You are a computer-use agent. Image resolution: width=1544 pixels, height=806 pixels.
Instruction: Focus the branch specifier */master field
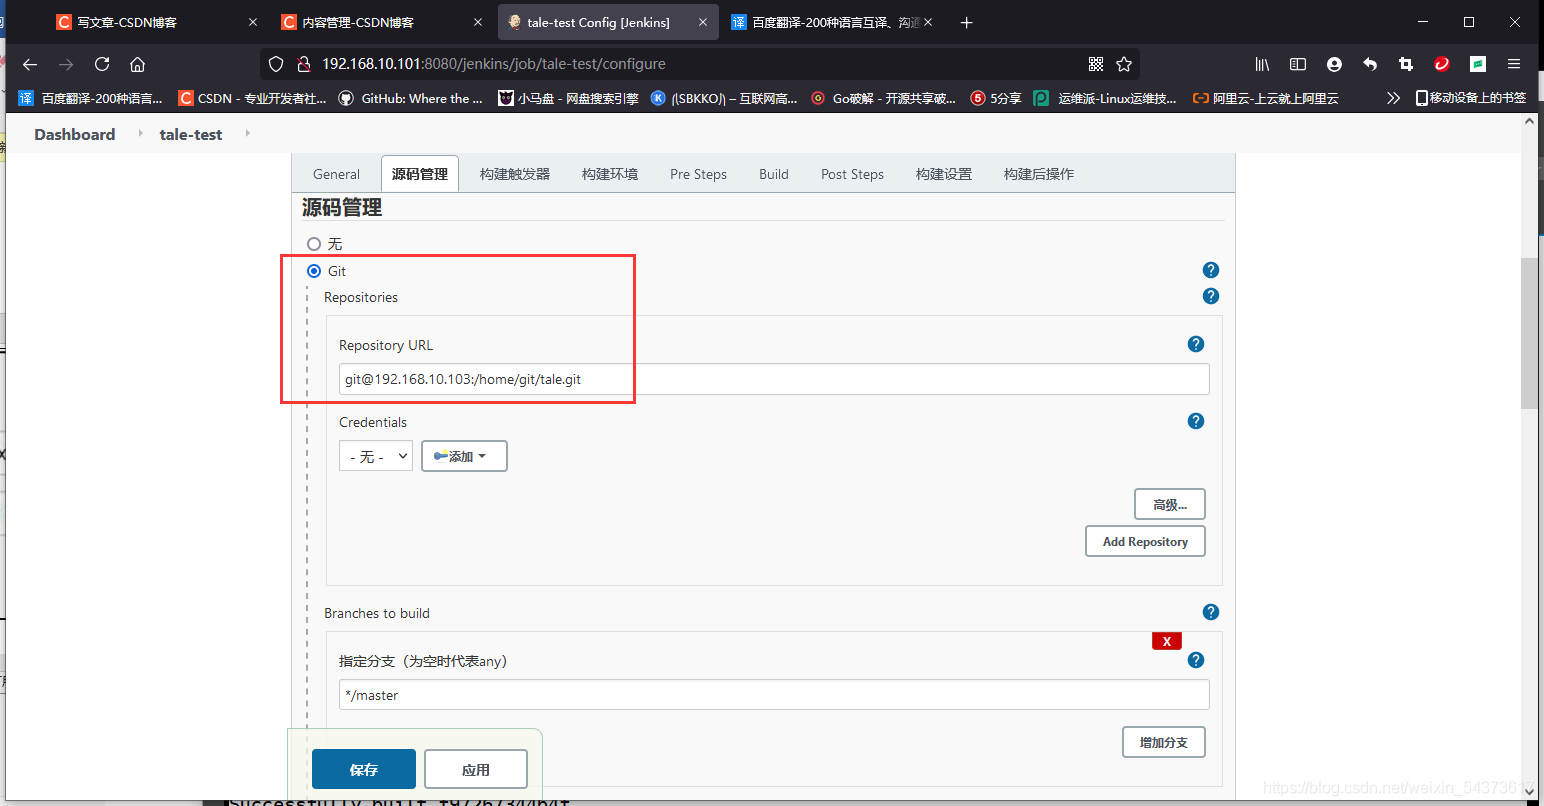coord(774,695)
